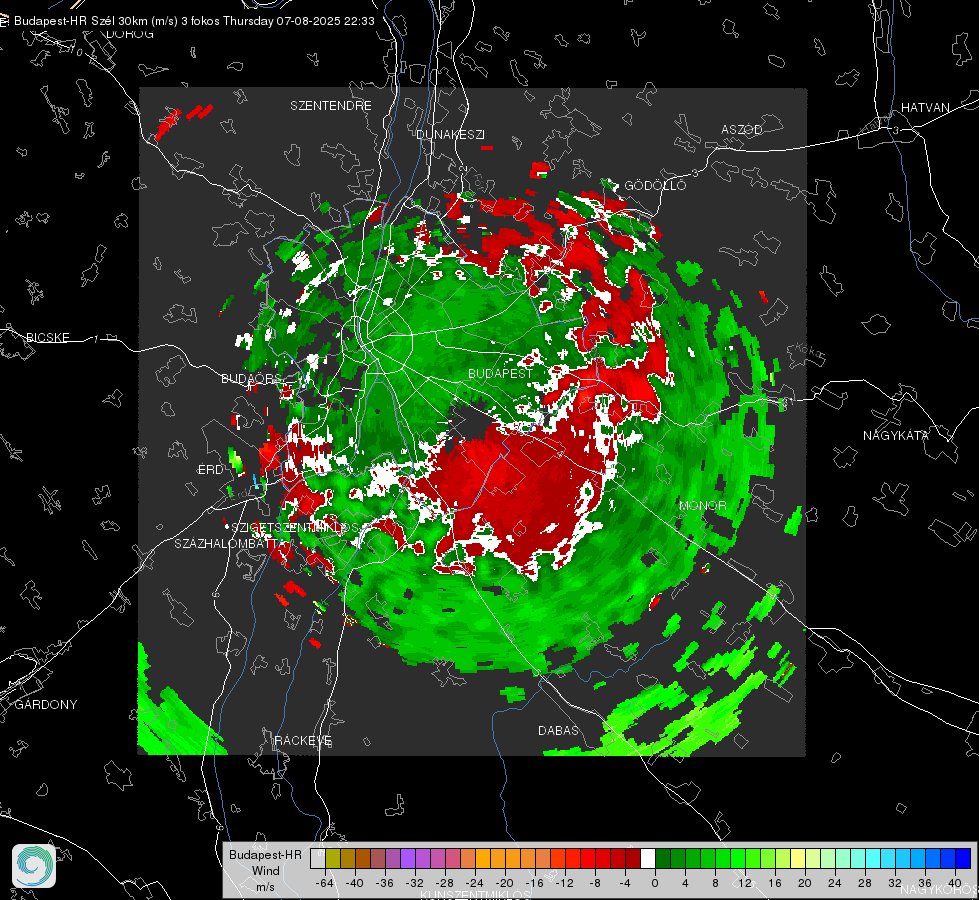
Task: Click the ASZOD town label
Action: click(742, 129)
